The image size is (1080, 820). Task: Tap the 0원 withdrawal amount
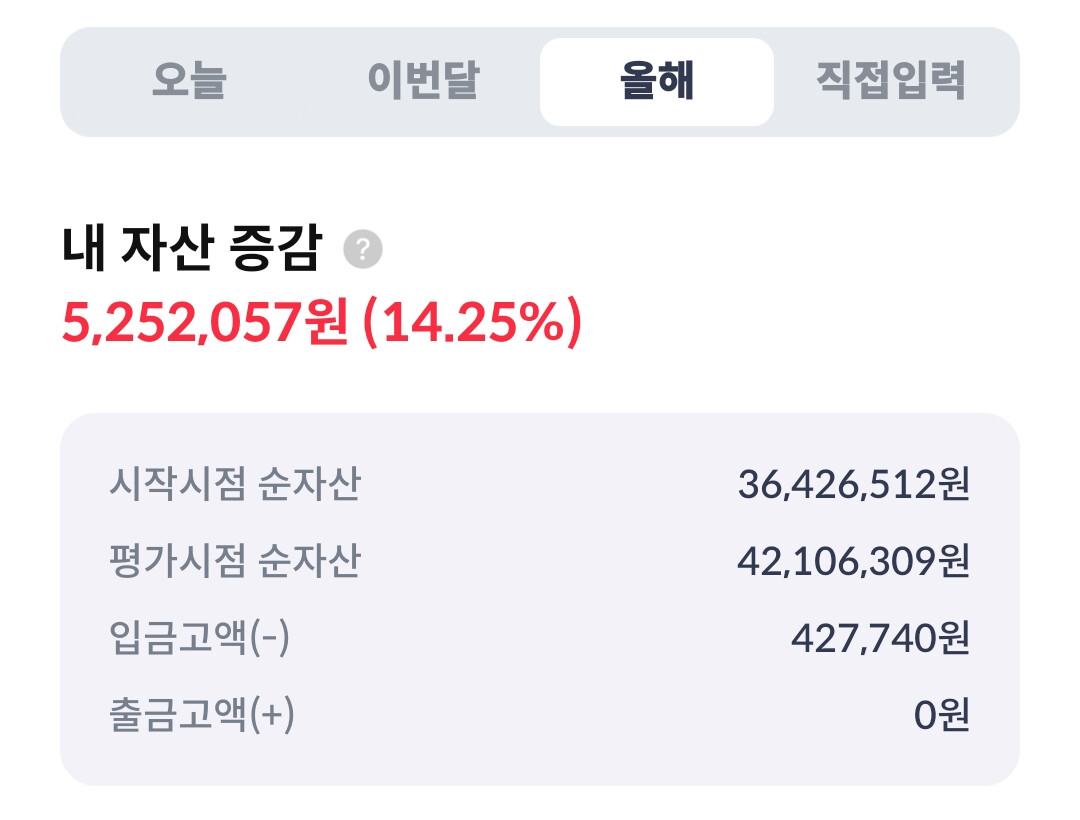pos(942,715)
